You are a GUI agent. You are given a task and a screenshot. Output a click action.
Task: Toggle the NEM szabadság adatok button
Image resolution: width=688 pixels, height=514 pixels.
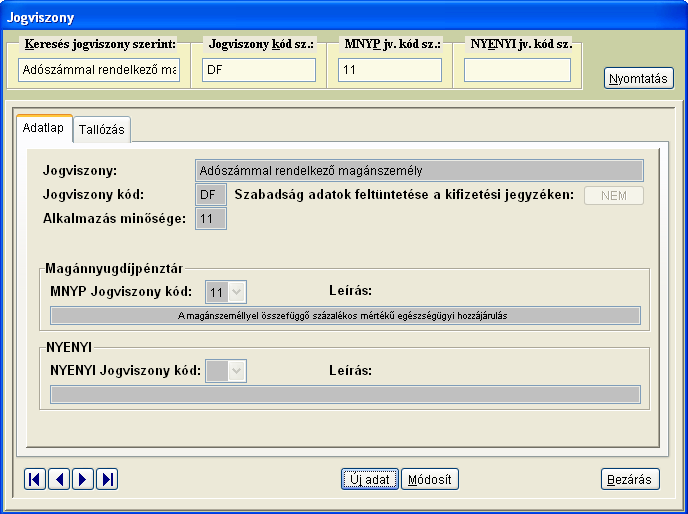(614, 195)
